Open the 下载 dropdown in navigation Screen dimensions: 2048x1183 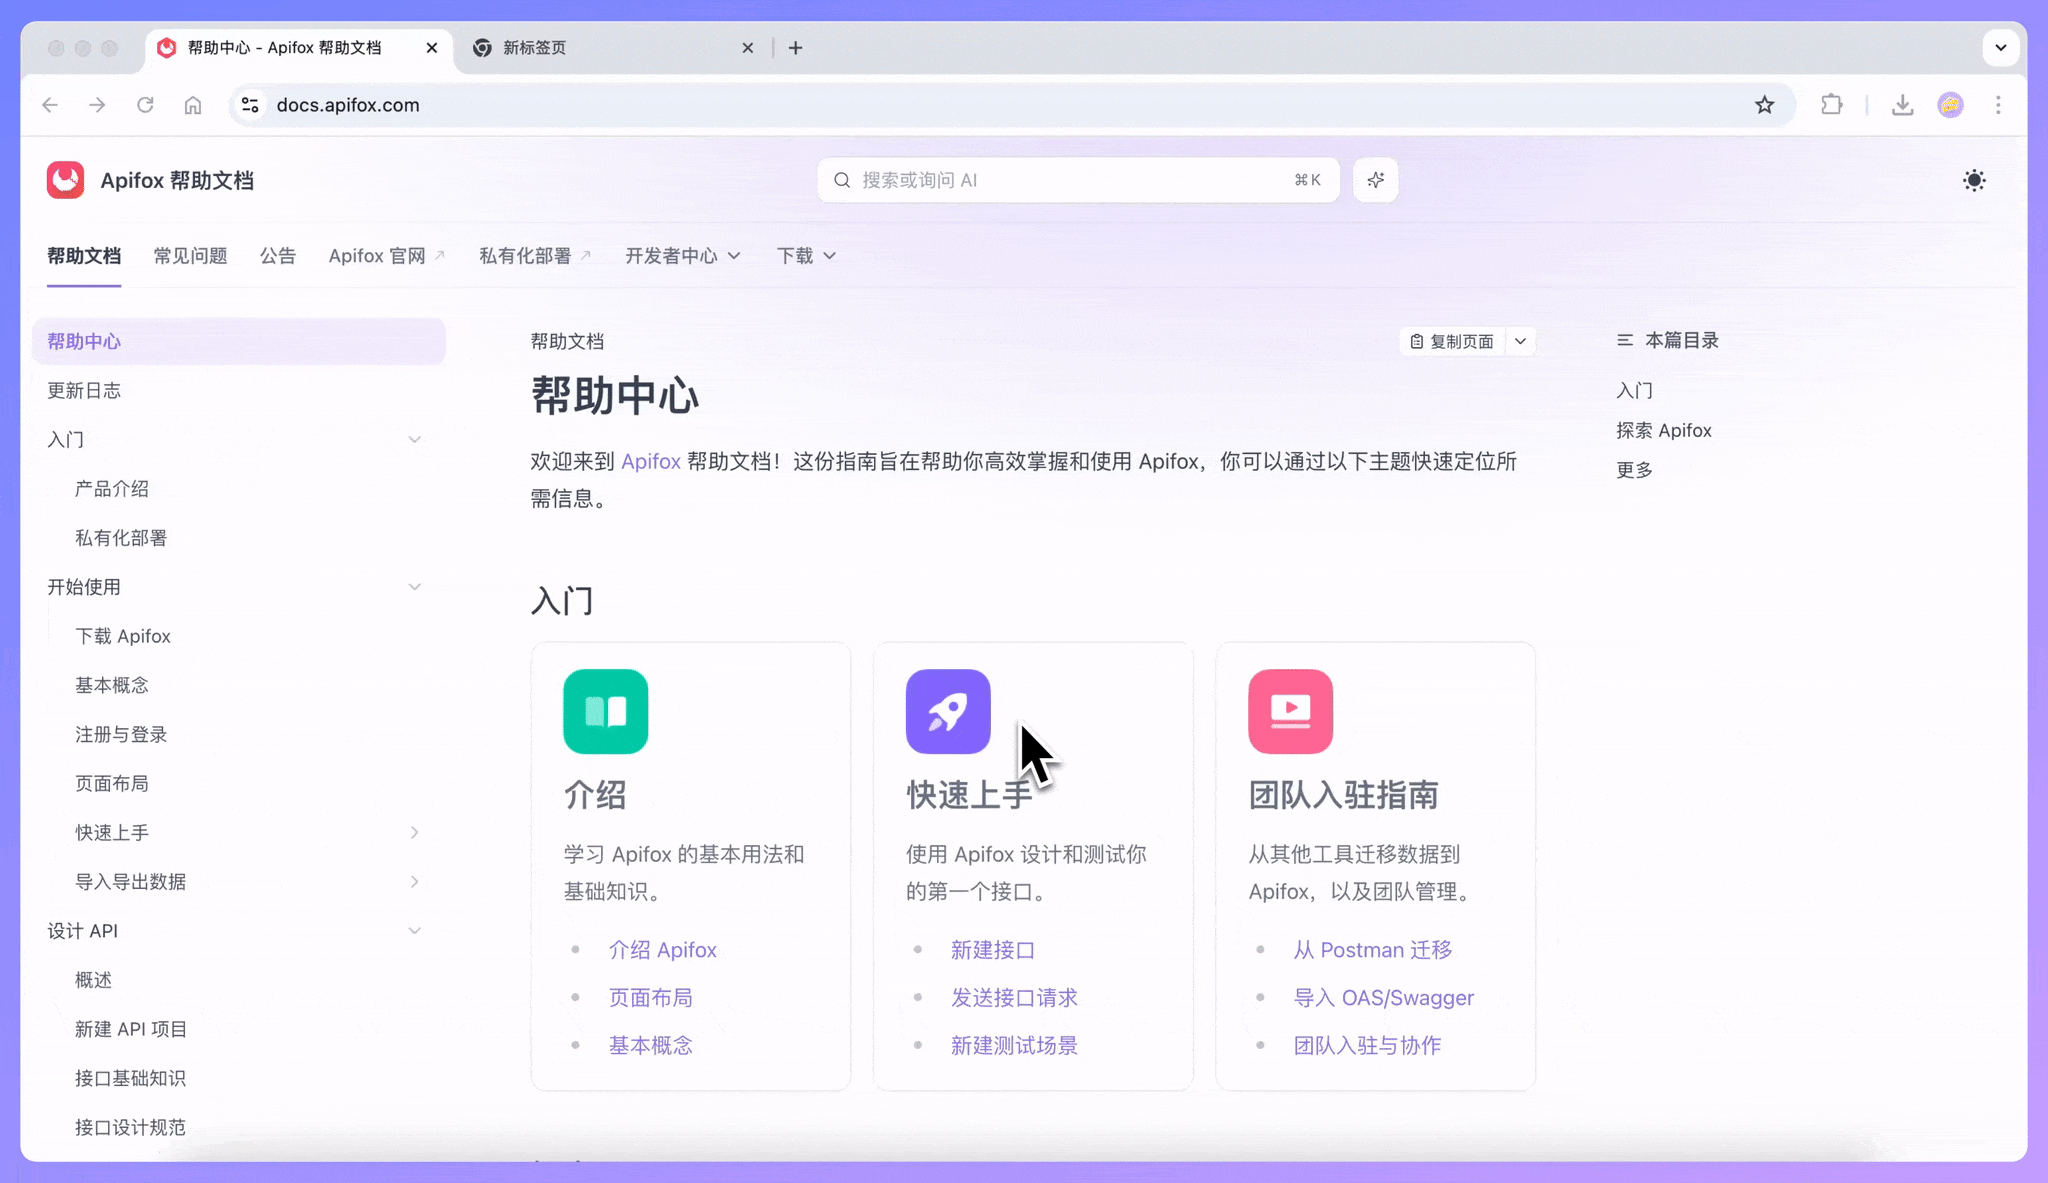point(806,256)
